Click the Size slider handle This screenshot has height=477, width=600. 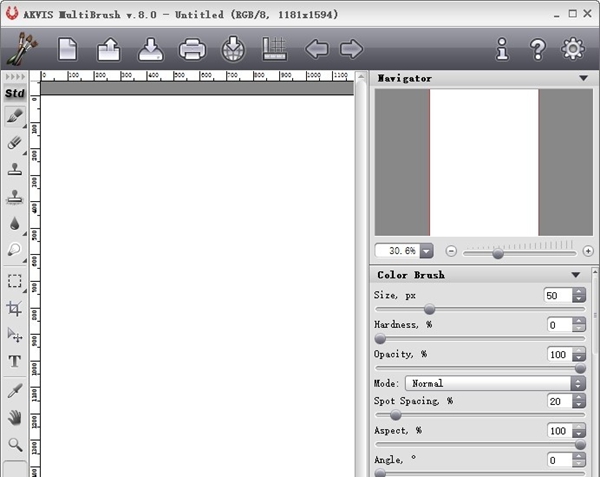point(429,309)
